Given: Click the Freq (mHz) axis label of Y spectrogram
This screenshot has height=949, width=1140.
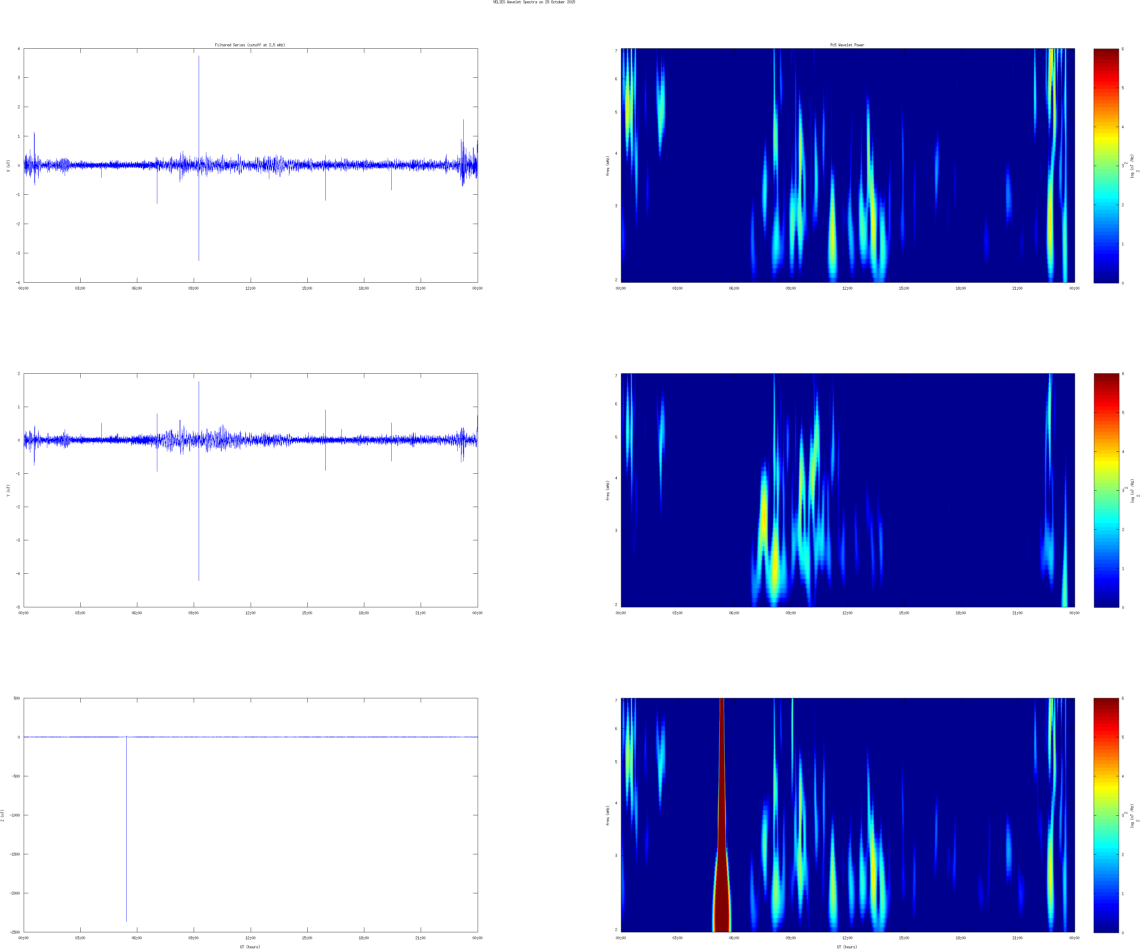Looking at the screenshot, I should point(607,490).
